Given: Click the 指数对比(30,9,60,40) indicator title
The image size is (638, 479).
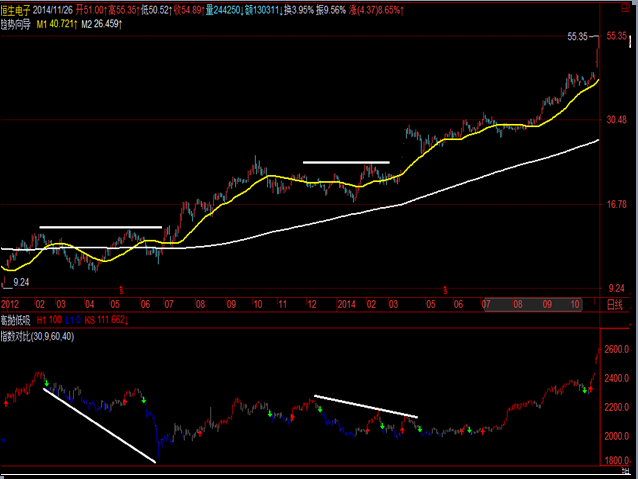Looking at the screenshot, I should [x=37, y=336].
